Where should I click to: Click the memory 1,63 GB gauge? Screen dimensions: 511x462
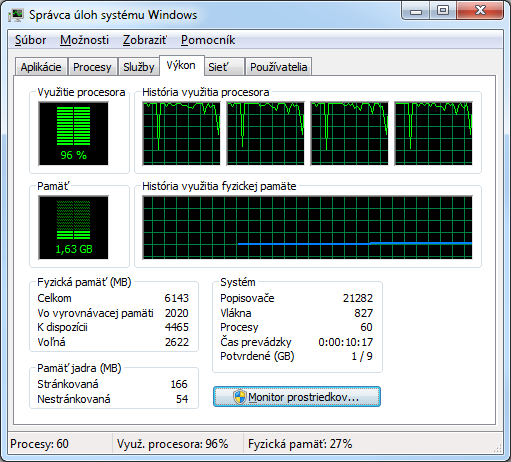pos(73,228)
